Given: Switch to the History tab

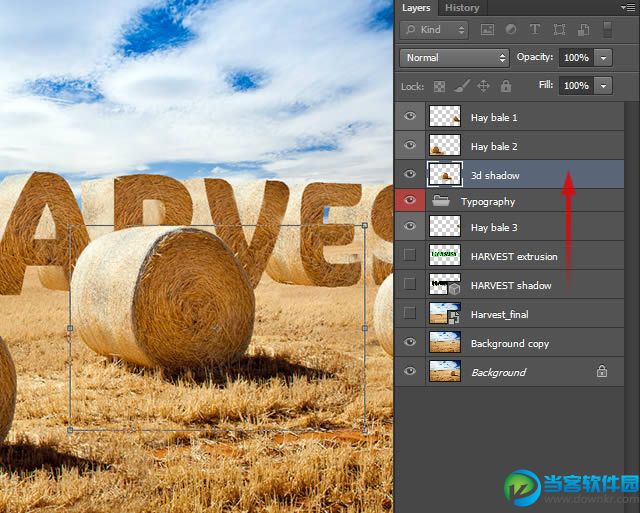Looking at the screenshot, I should 462,8.
